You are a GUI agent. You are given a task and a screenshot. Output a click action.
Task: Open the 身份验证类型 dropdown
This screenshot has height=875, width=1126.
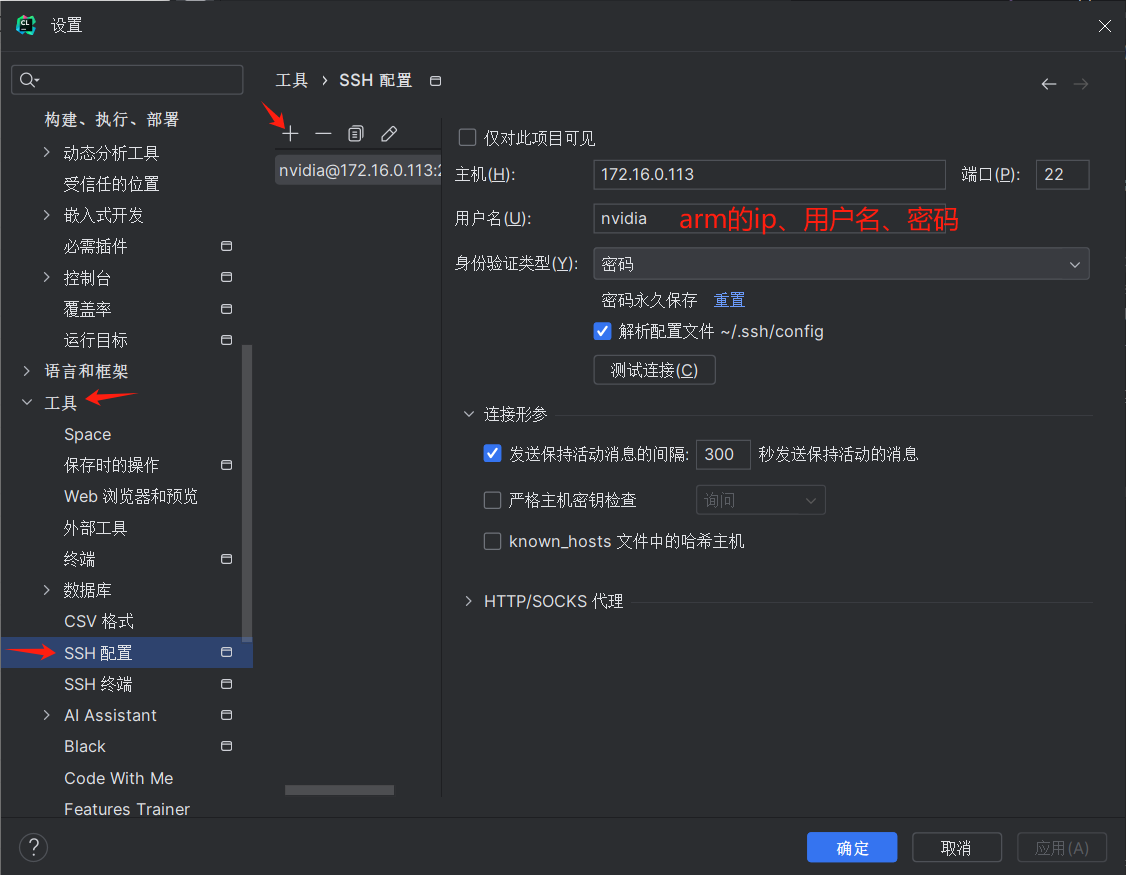coord(841,264)
